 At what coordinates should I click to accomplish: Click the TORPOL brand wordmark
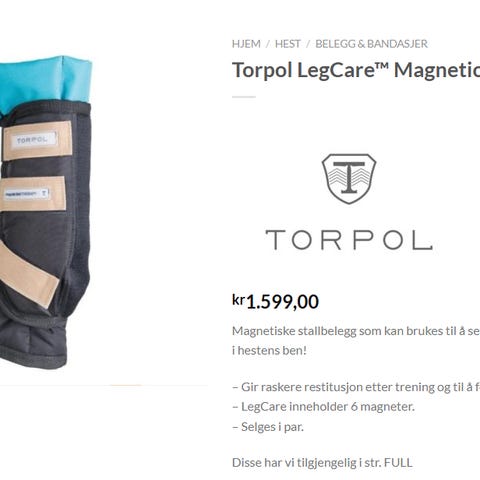pos(349,240)
